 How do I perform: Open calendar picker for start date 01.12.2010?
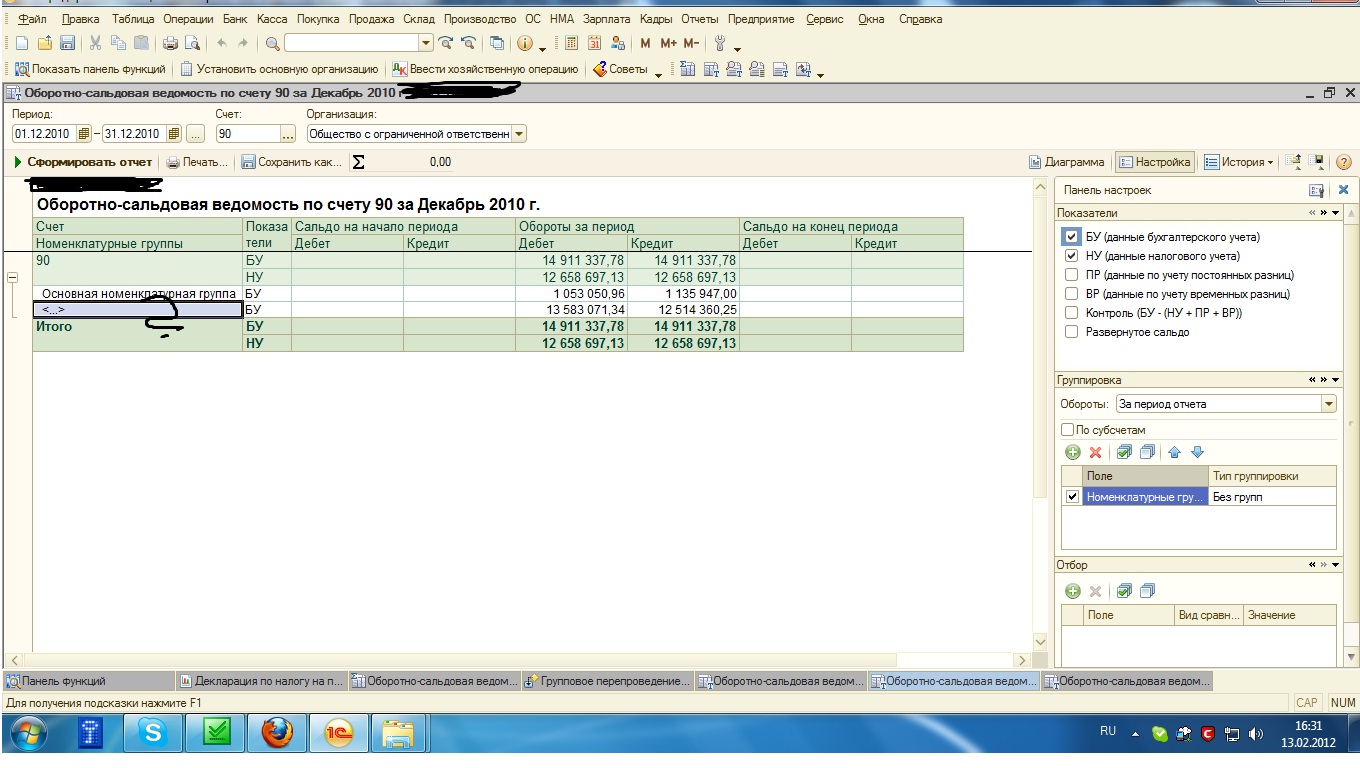click(84, 134)
